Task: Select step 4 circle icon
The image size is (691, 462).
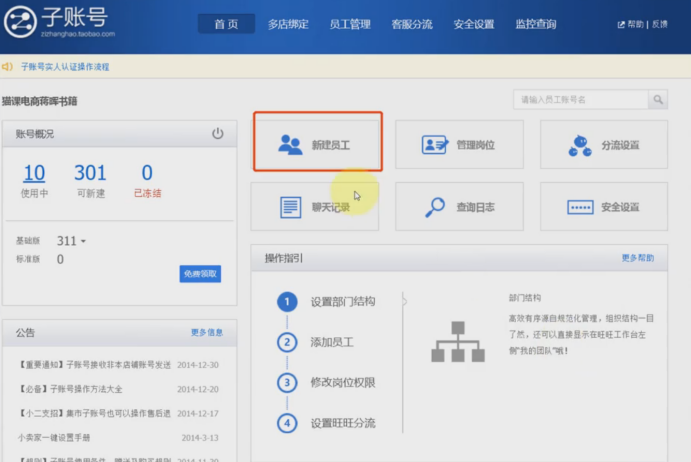Action: tap(287, 423)
